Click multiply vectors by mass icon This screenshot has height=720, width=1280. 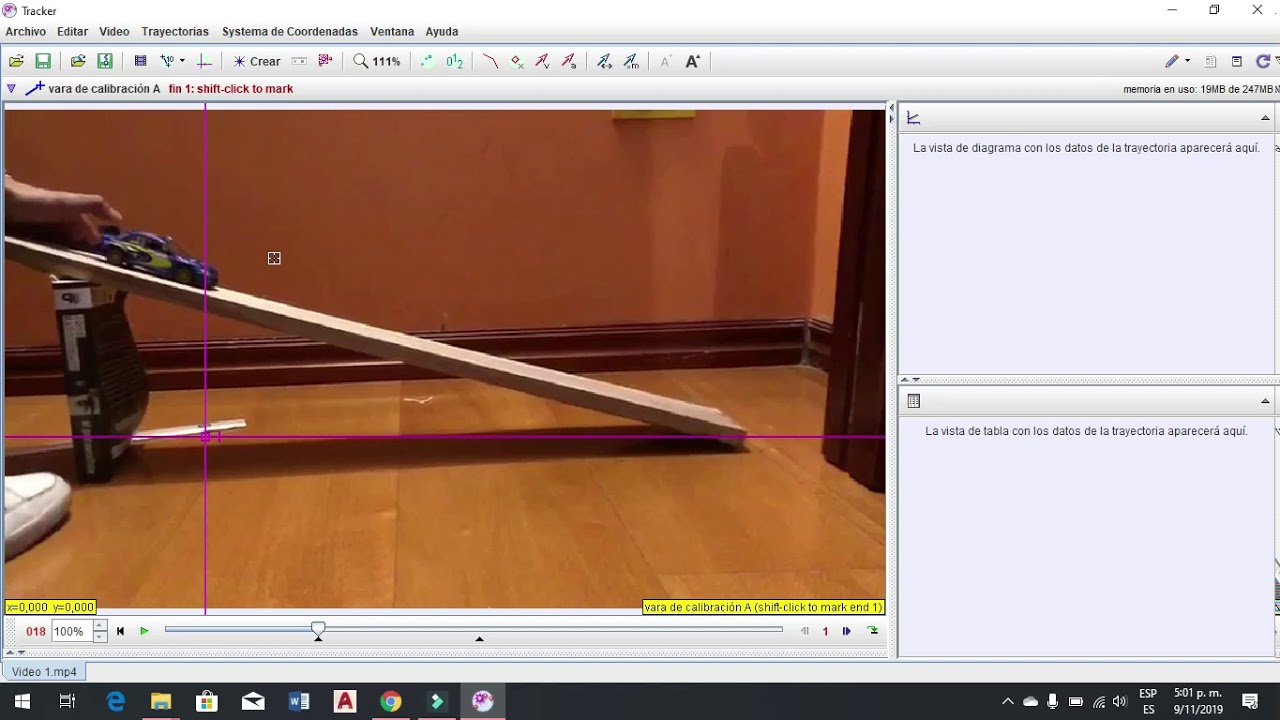pyautogui.click(x=631, y=61)
